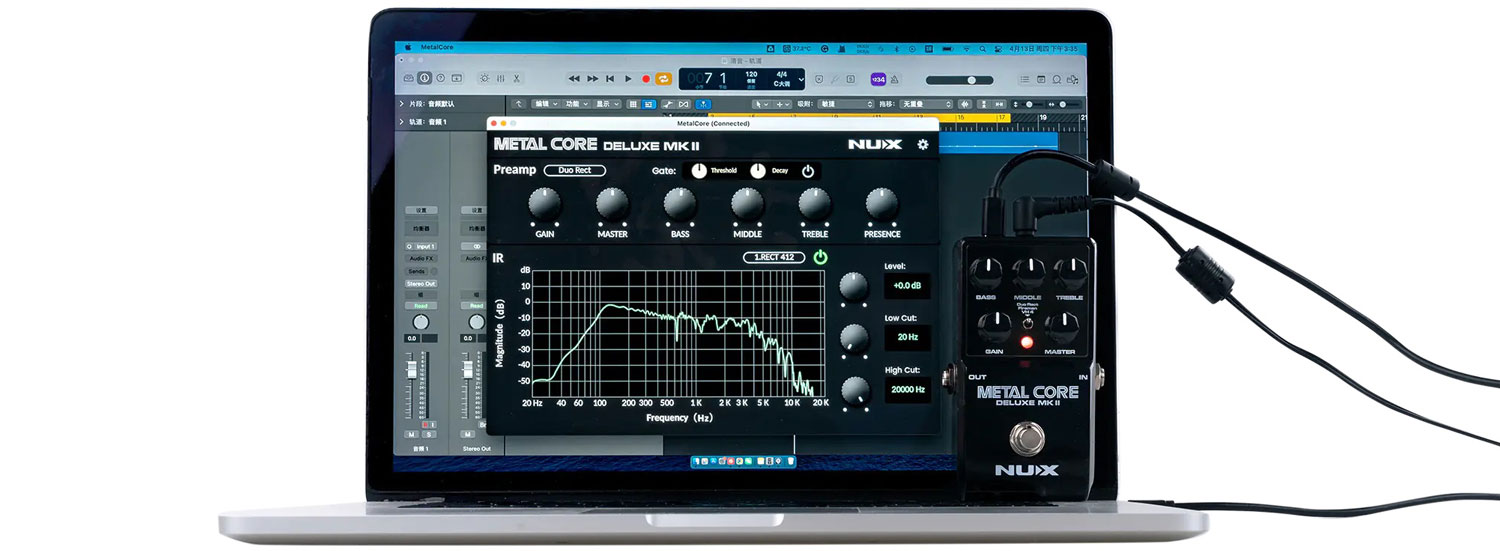The height and width of the screenshot is (551, 1500).
Task: Click the High Cut 20000 Hz value field
Action: coord(907,389)
